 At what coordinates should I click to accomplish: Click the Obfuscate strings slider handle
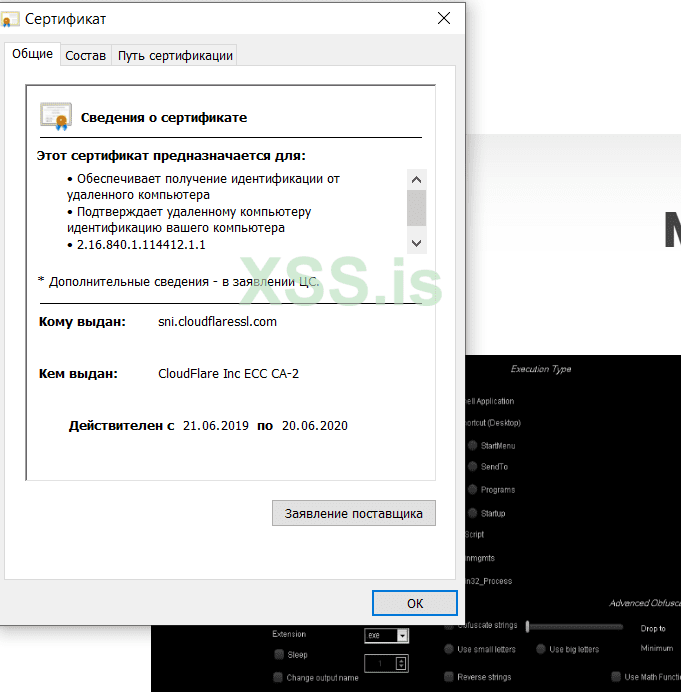[x=527, y=626]
